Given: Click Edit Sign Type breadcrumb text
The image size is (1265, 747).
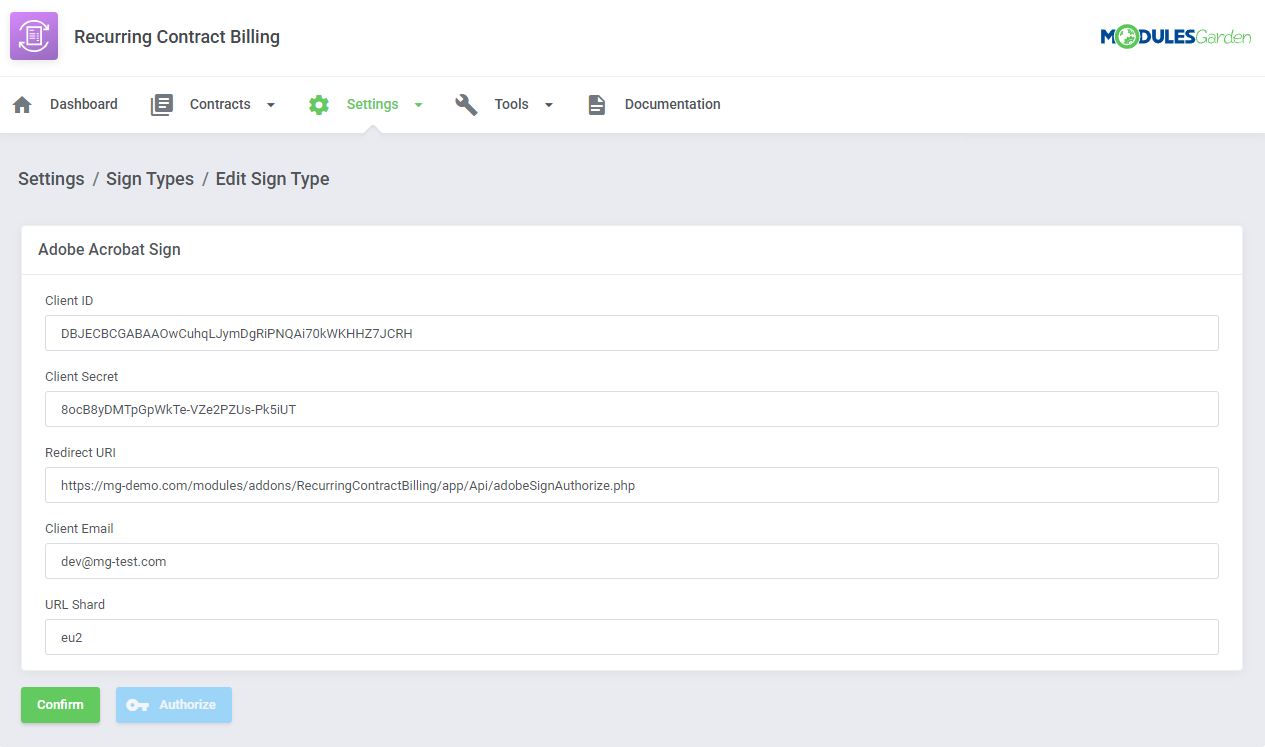Looking at the screenshot, I should (x=272, y=179).
